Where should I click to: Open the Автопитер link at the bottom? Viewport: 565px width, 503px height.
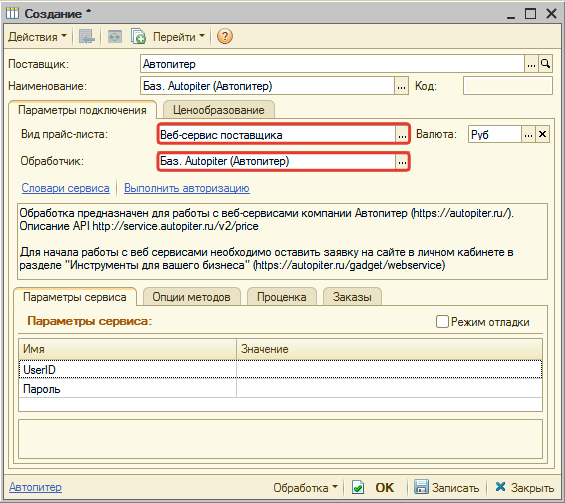(x=35, y=487)
